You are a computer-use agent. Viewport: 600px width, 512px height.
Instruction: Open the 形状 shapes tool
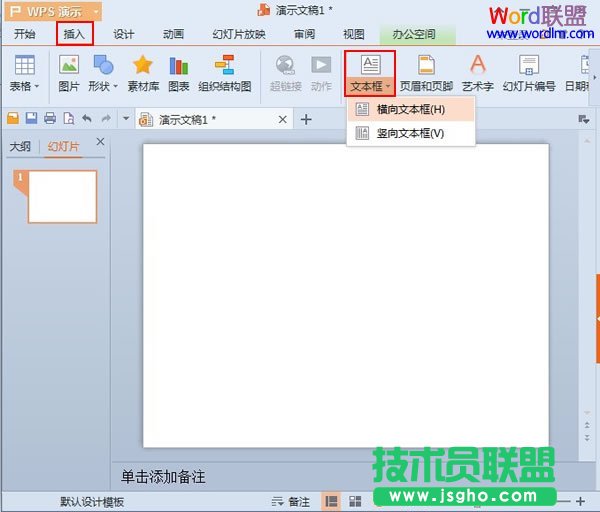(x=103, y=65)
